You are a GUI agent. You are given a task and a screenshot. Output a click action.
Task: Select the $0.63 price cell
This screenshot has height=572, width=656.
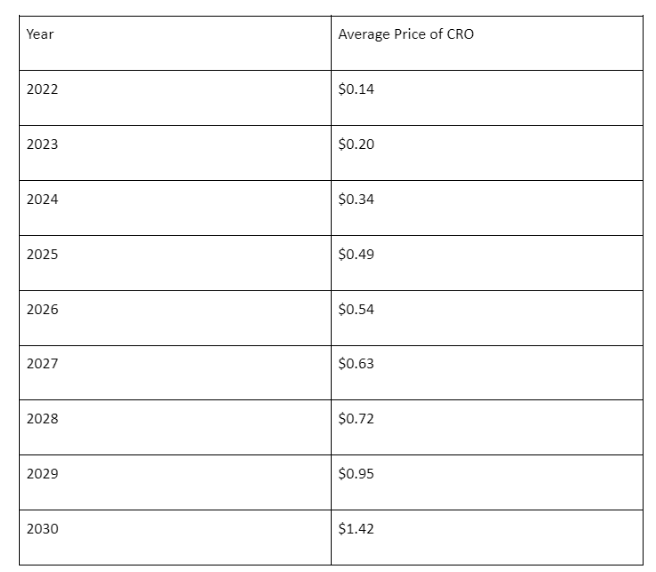tap(356, 363)
